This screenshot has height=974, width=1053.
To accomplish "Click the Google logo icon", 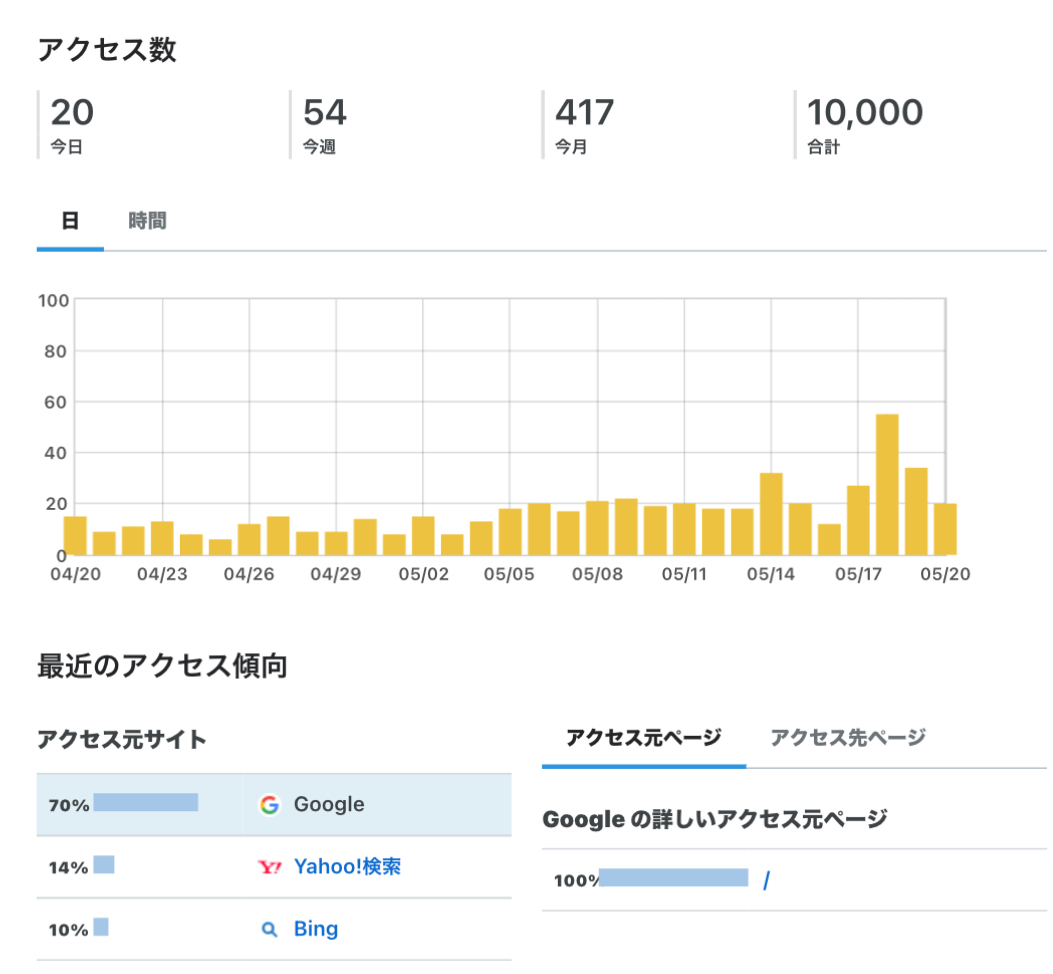I will [x=269, y=804].
